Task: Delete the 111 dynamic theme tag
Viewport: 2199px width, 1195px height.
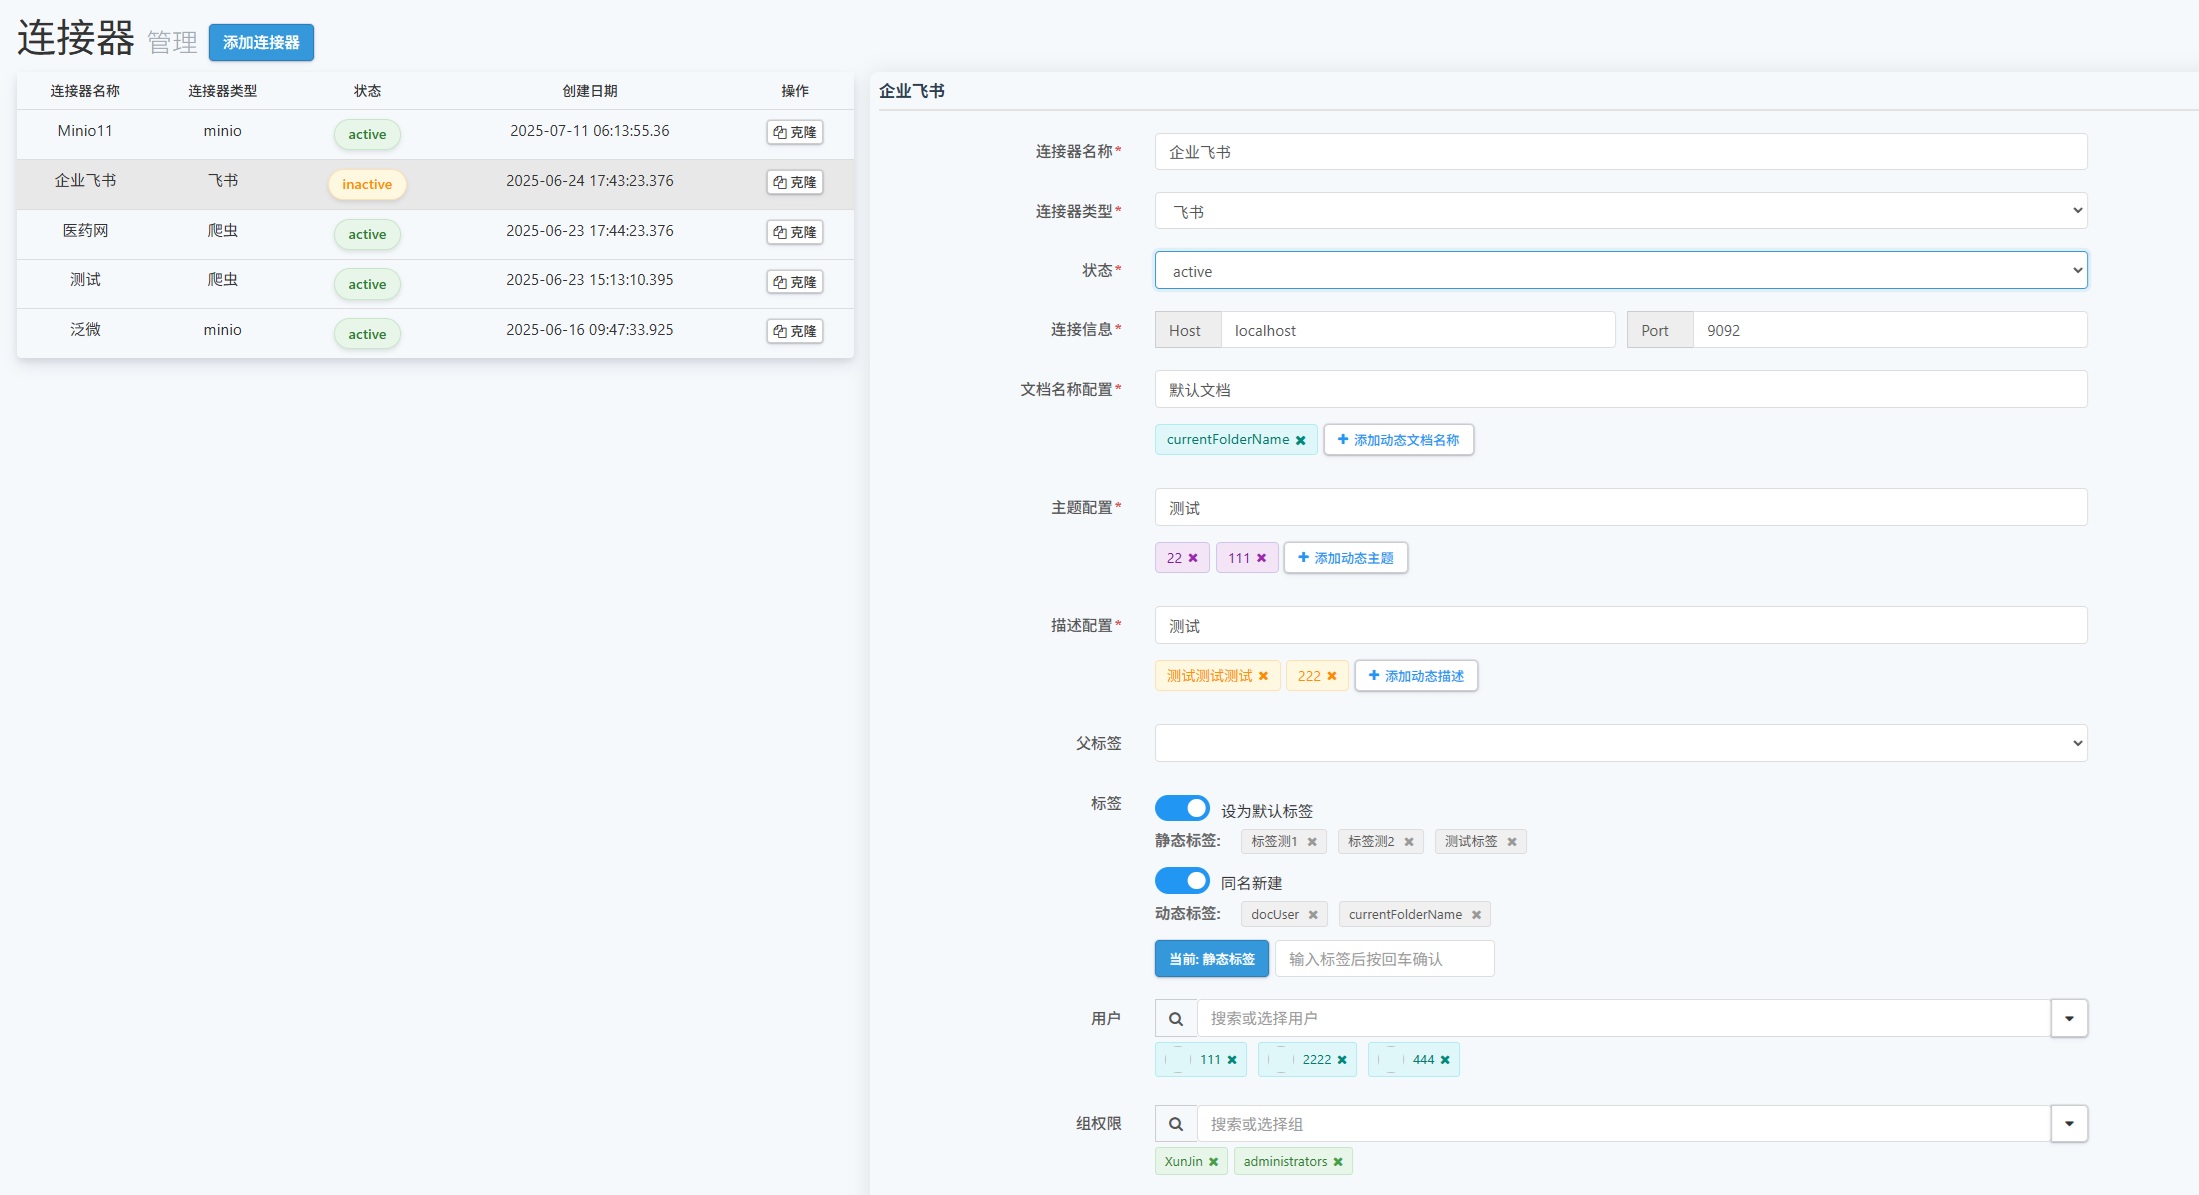Action: [x=1261, y=559]
